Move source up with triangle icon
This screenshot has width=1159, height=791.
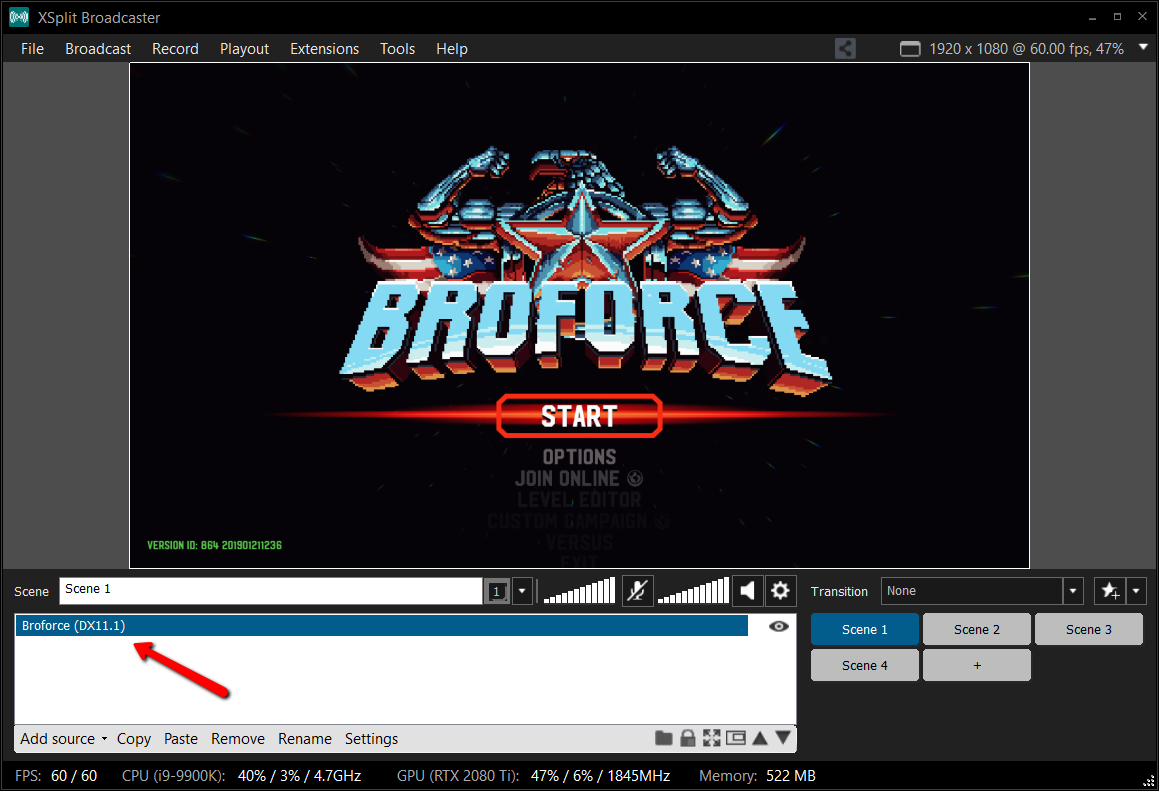click(x=760, y=738)
